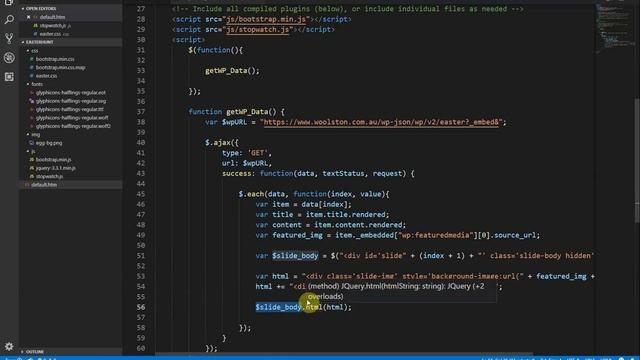This screenshot has height=360, width=640.
Task: Click $slide_body.html(html) on line 56
Action: point(303,307)
